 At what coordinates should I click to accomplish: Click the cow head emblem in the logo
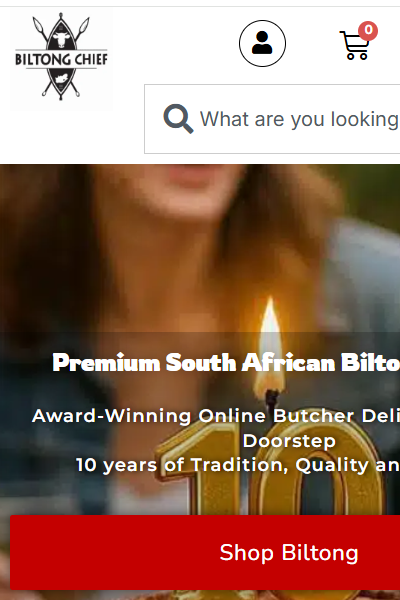click(x=62, y=39)
